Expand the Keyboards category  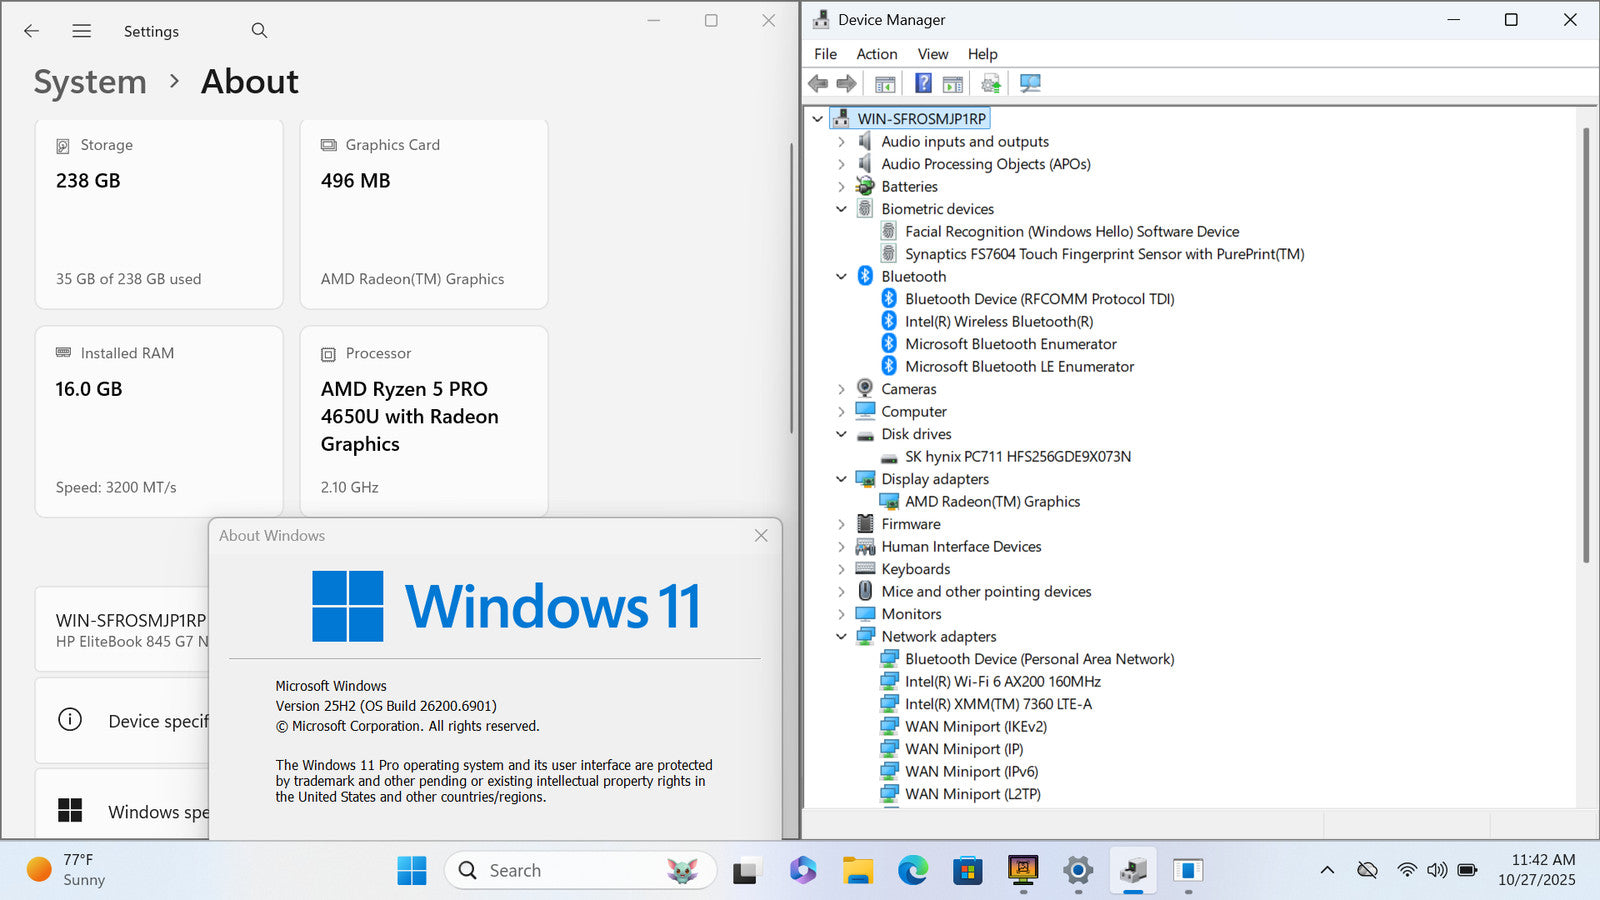(x=841, y=569)
